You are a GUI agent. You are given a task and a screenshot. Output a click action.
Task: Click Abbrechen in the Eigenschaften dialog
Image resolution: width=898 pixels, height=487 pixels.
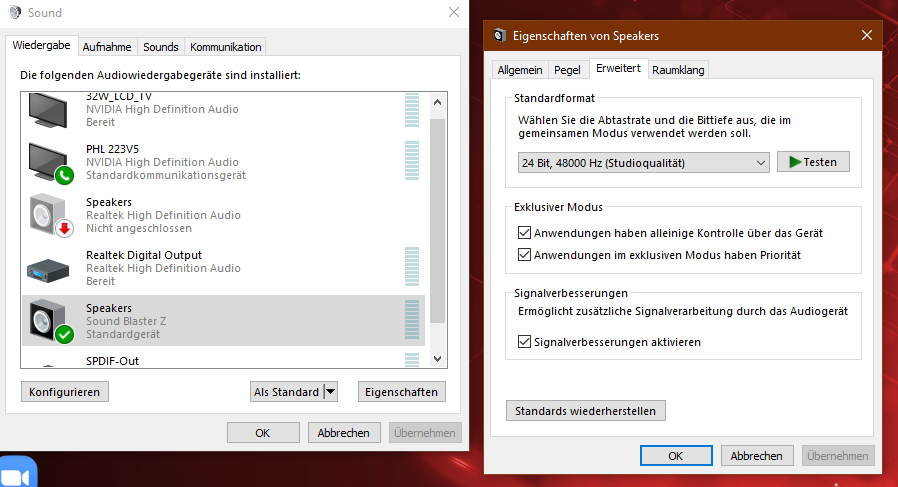(x=757, y=455)
